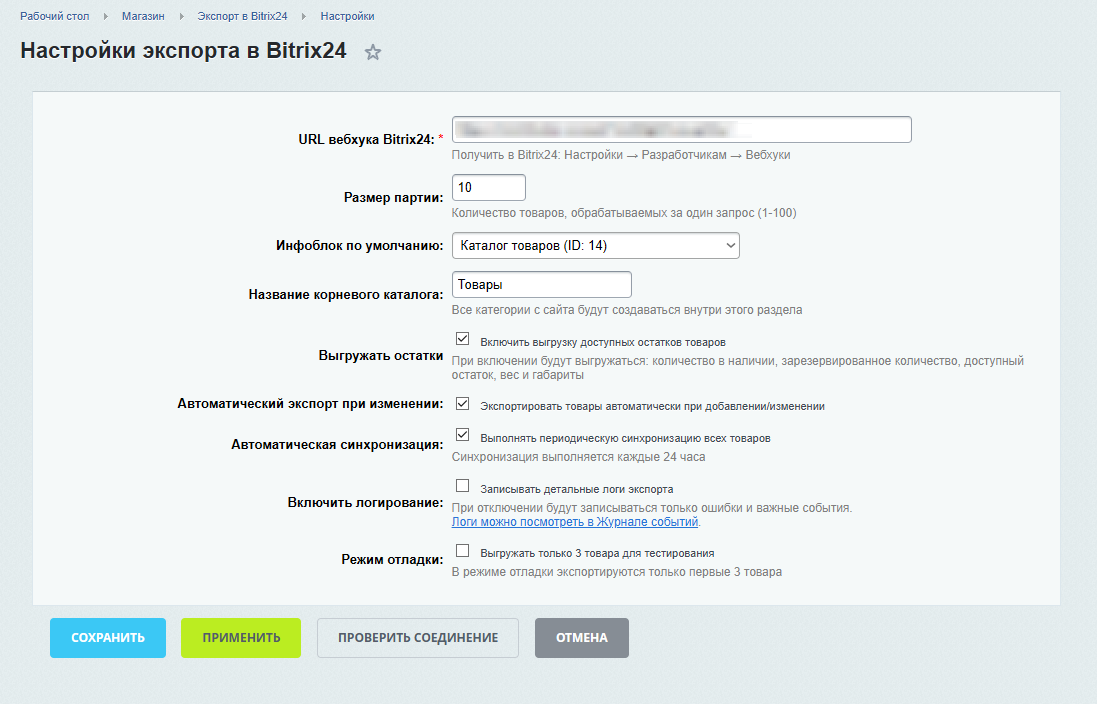Disable выгрузку доступных остатков товаров checkbox
Screen dimensions: 1097x704
[462, 339]
